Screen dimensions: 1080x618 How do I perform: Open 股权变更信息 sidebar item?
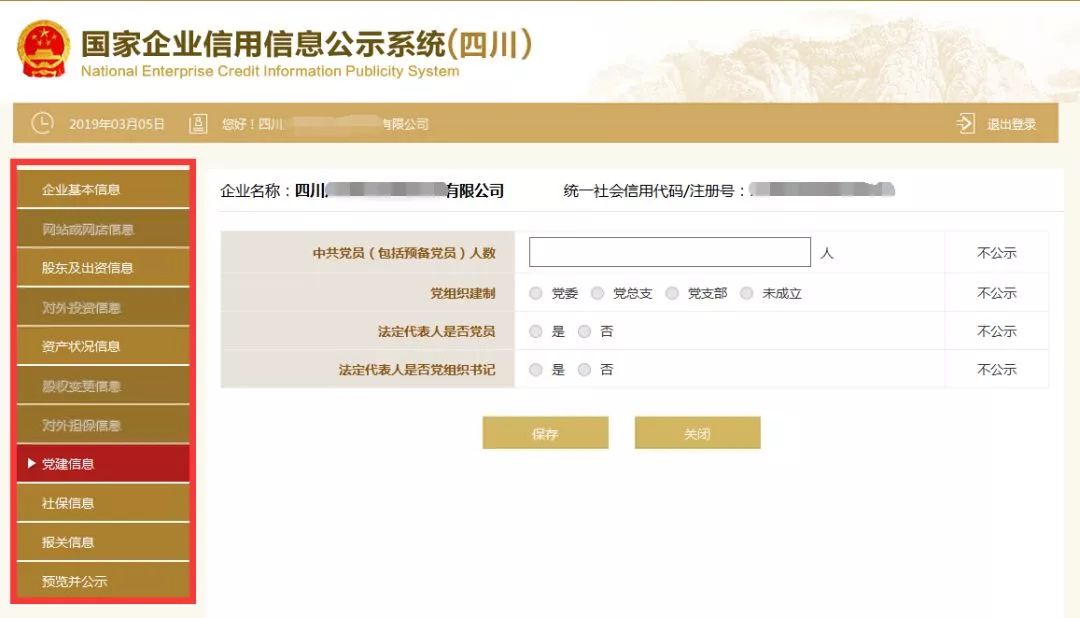tap(103, 386)
